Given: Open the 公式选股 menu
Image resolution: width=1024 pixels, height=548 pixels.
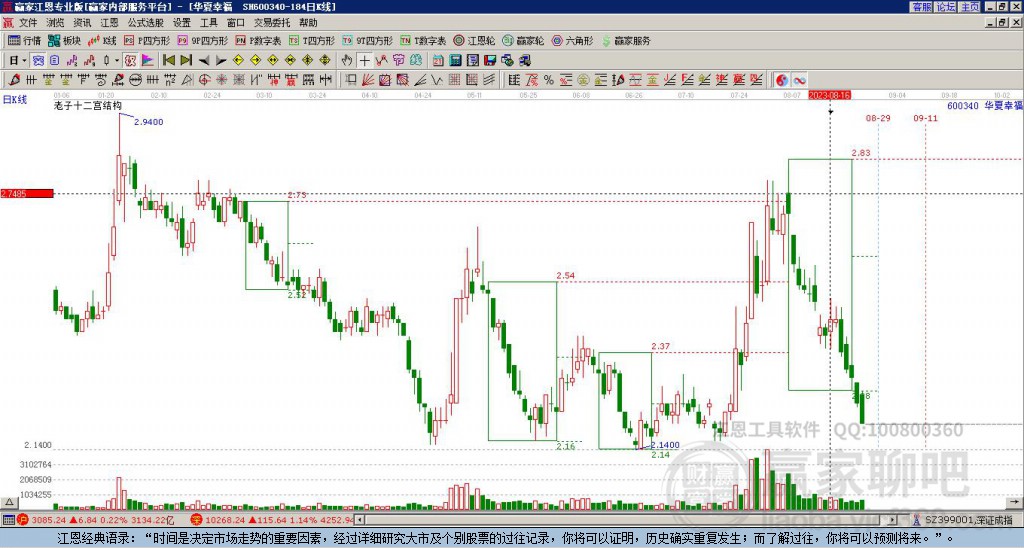Looking at the screenshot, I should coord(145,23).
